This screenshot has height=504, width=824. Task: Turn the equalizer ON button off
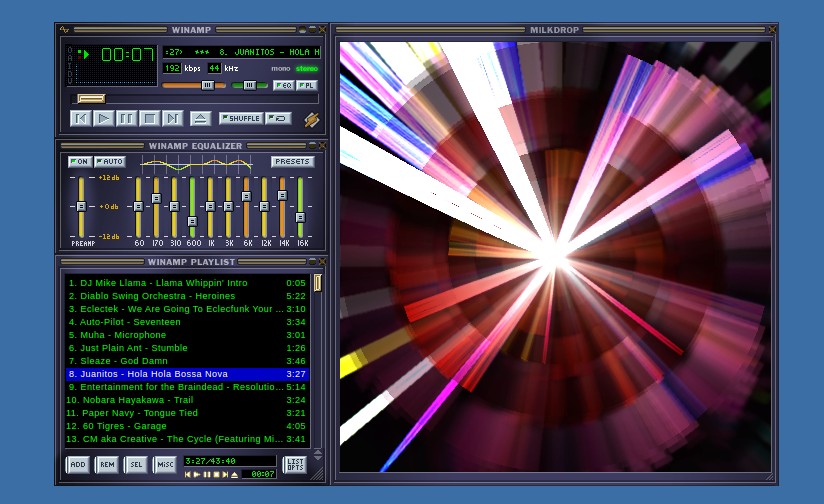coord(79,161)
